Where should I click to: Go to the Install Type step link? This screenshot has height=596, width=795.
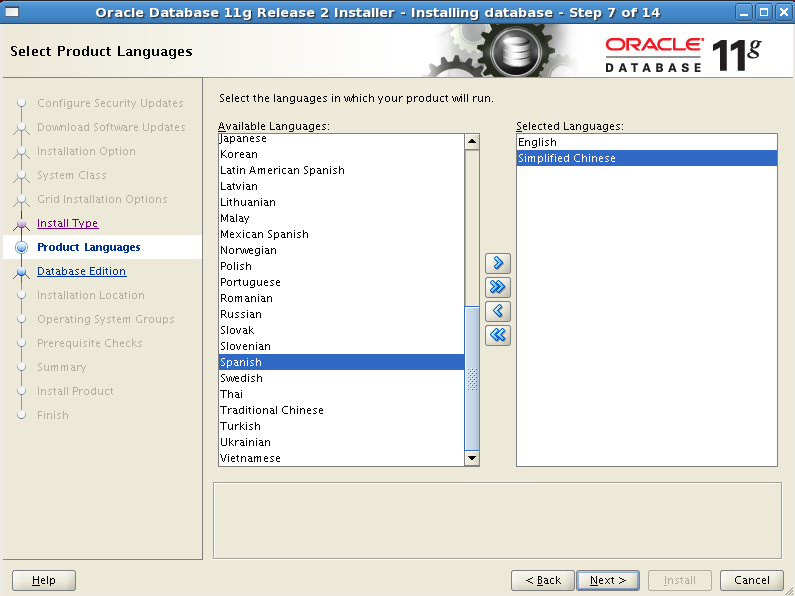(x=67, y=223)
